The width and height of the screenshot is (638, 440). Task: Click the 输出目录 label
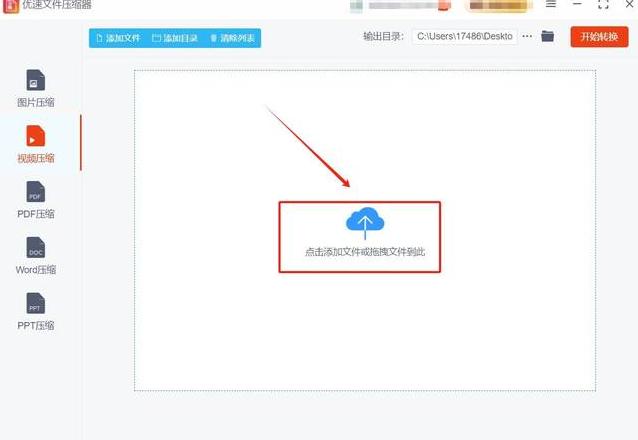(x=383, y=37)
